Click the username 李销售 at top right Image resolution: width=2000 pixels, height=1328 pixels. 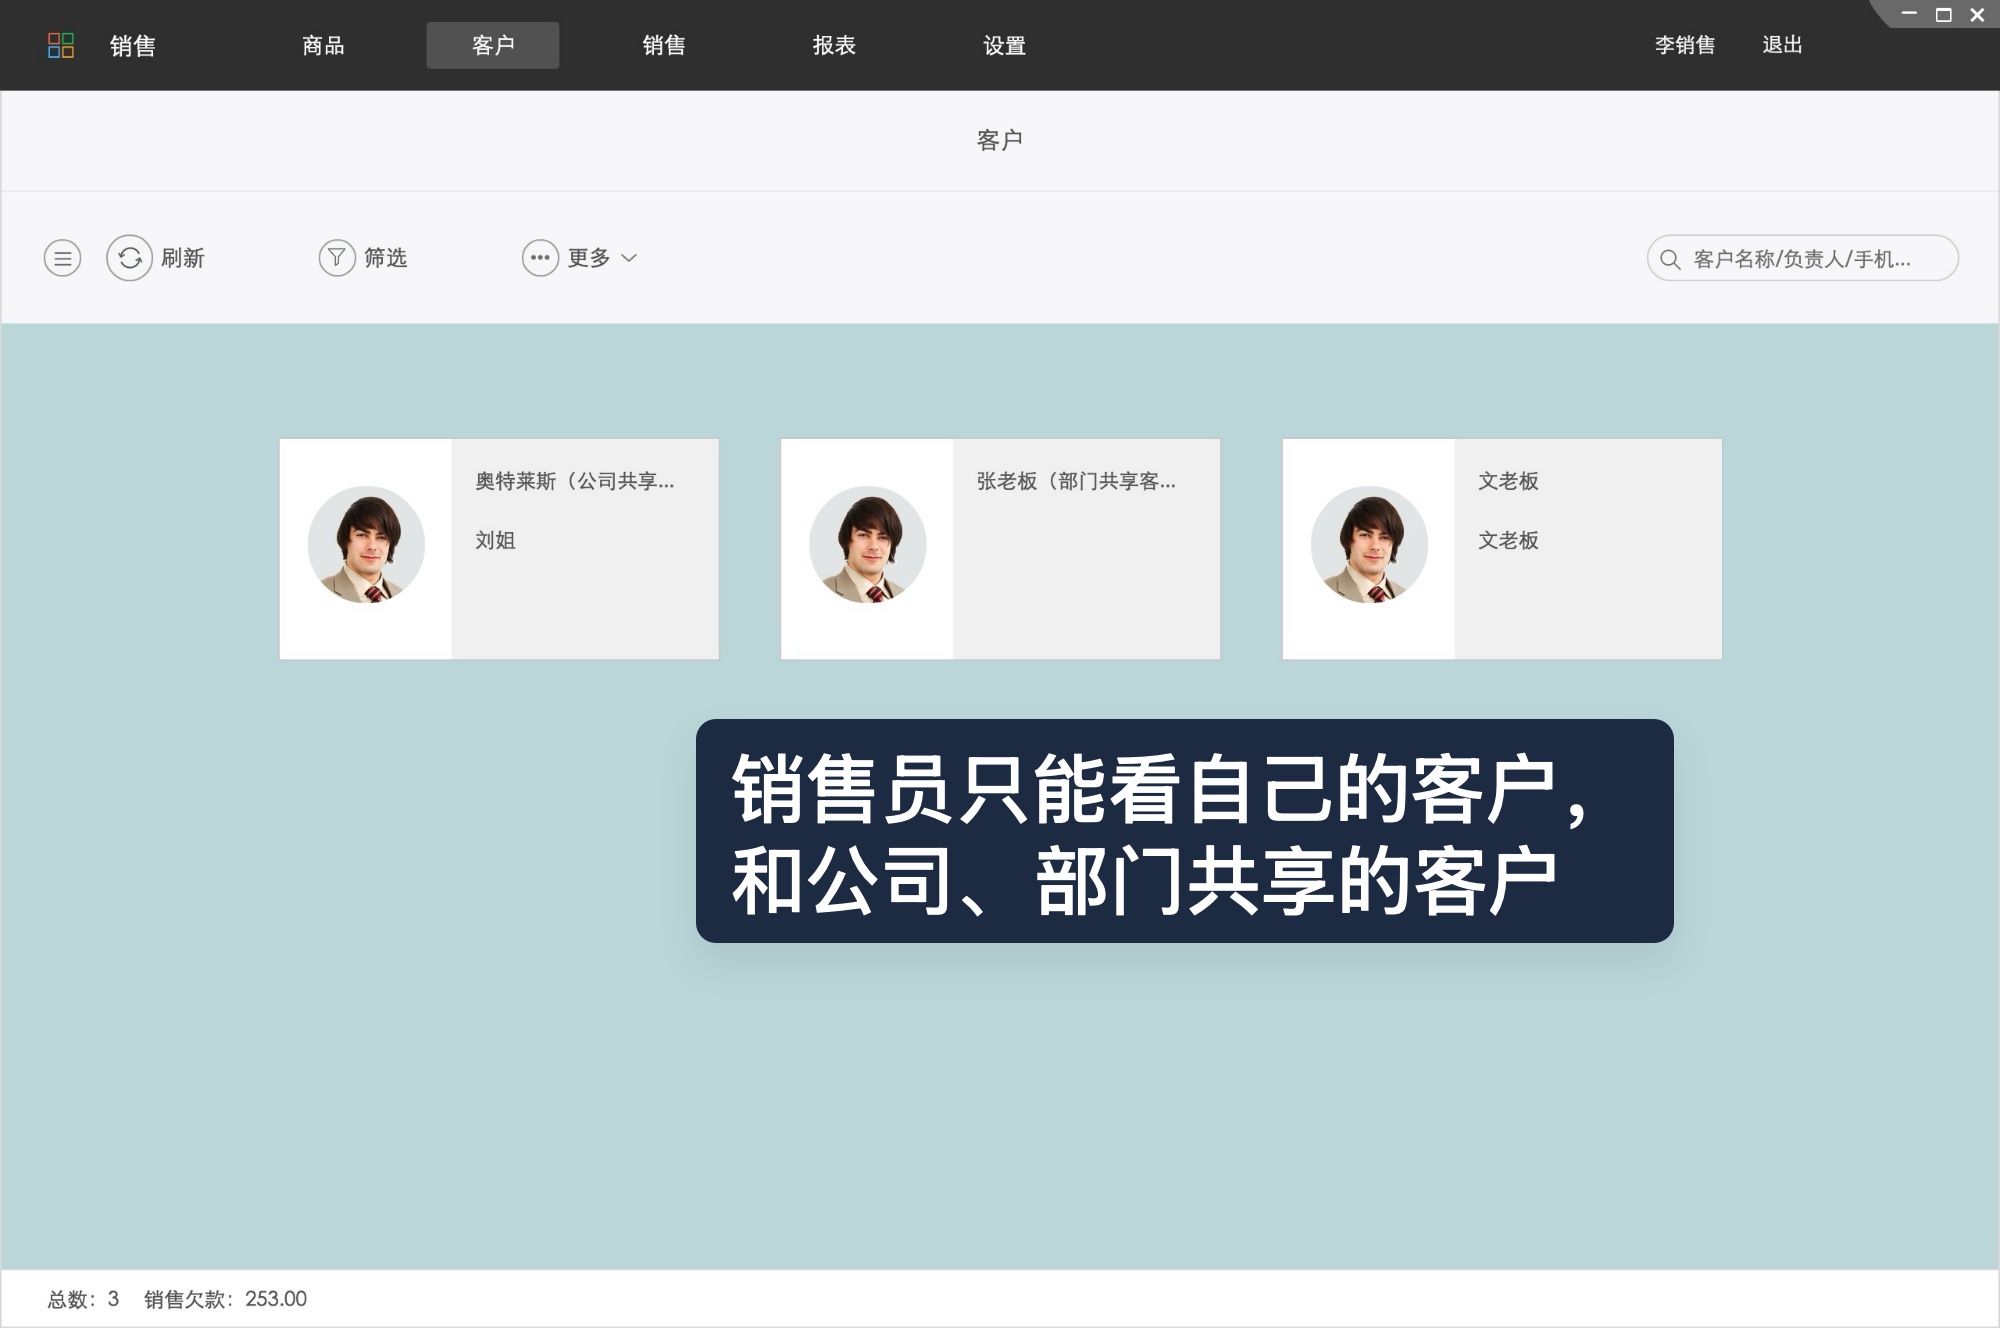tap(1685, 45)
